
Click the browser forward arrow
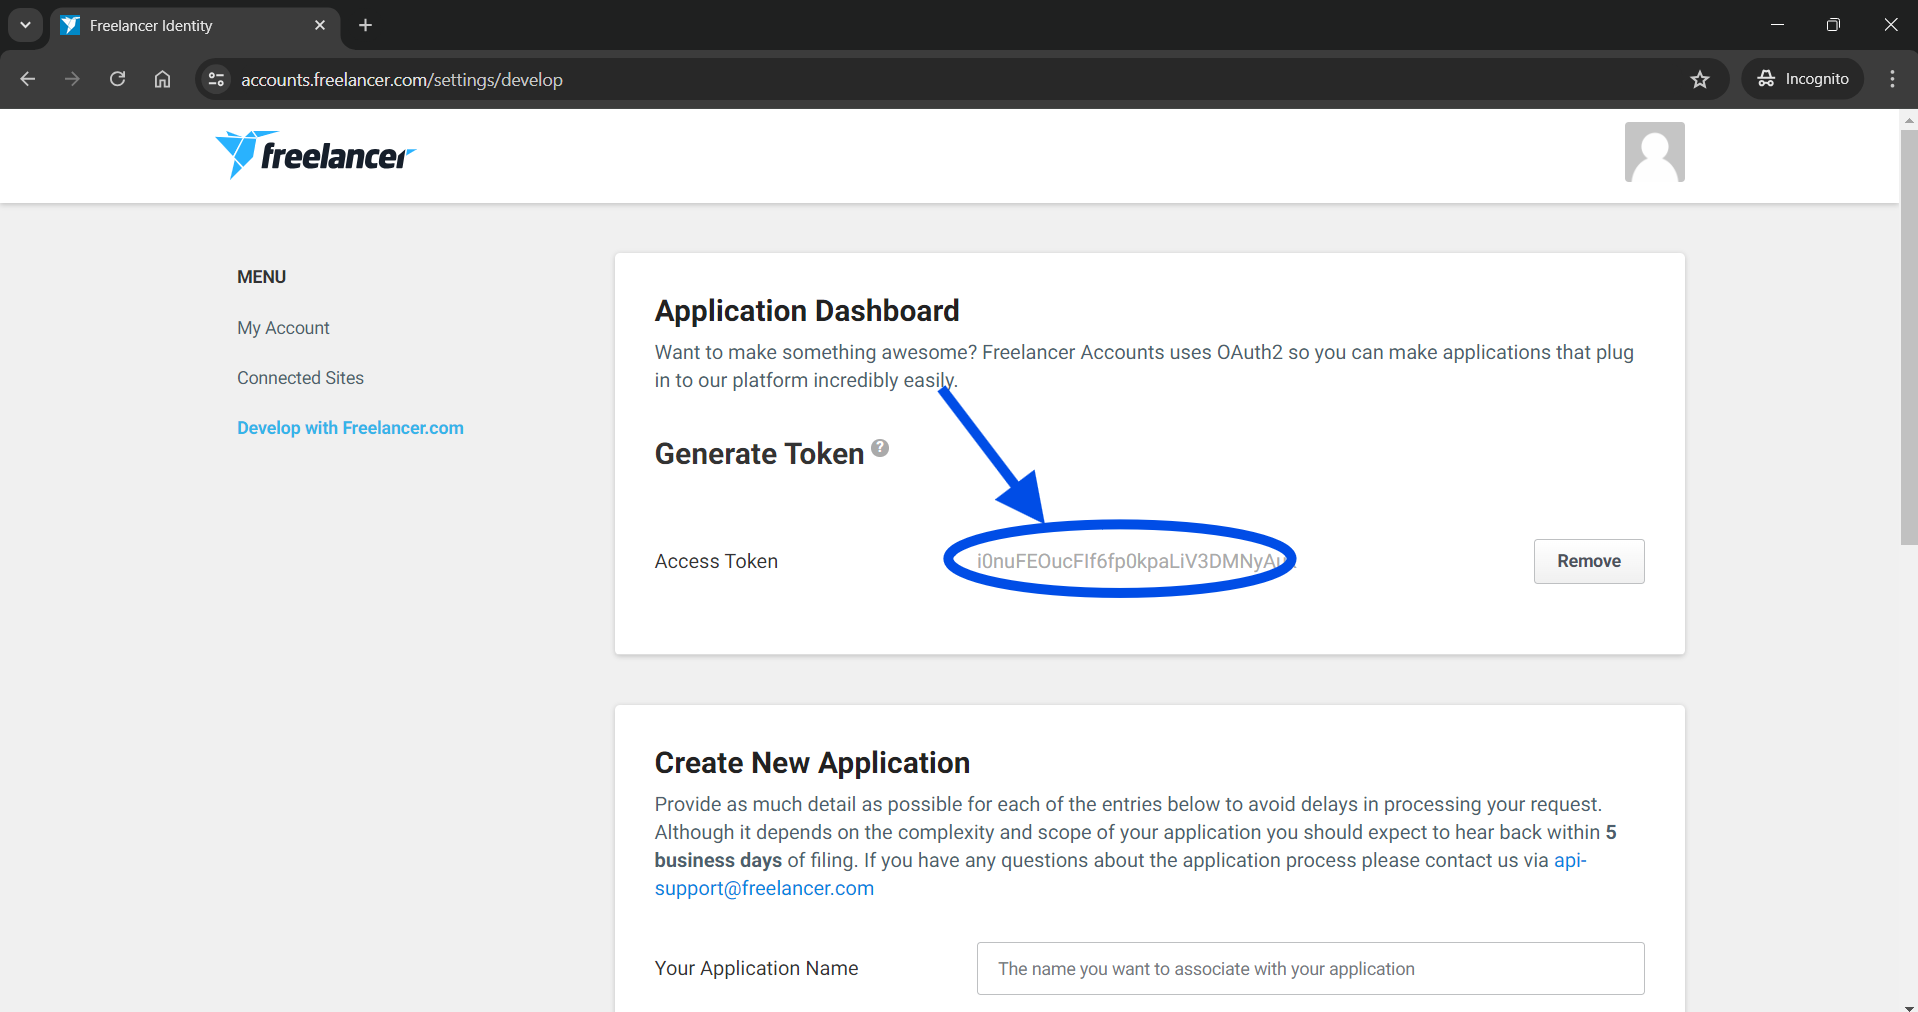point(72,79)
